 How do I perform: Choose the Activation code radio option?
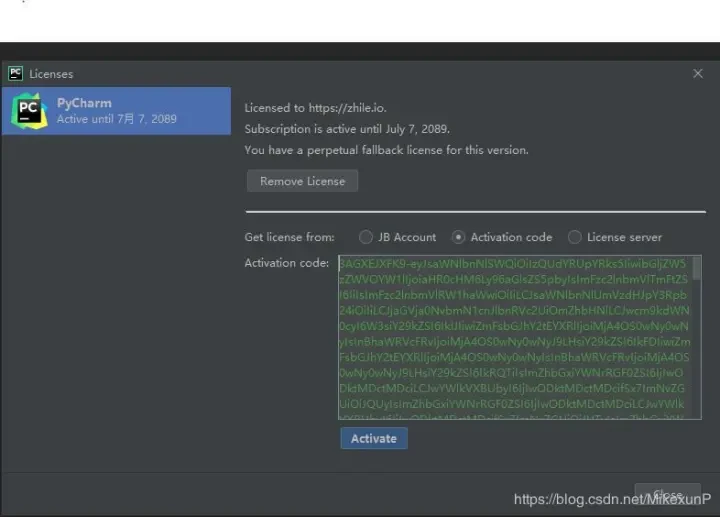click(x=459, y=237)
